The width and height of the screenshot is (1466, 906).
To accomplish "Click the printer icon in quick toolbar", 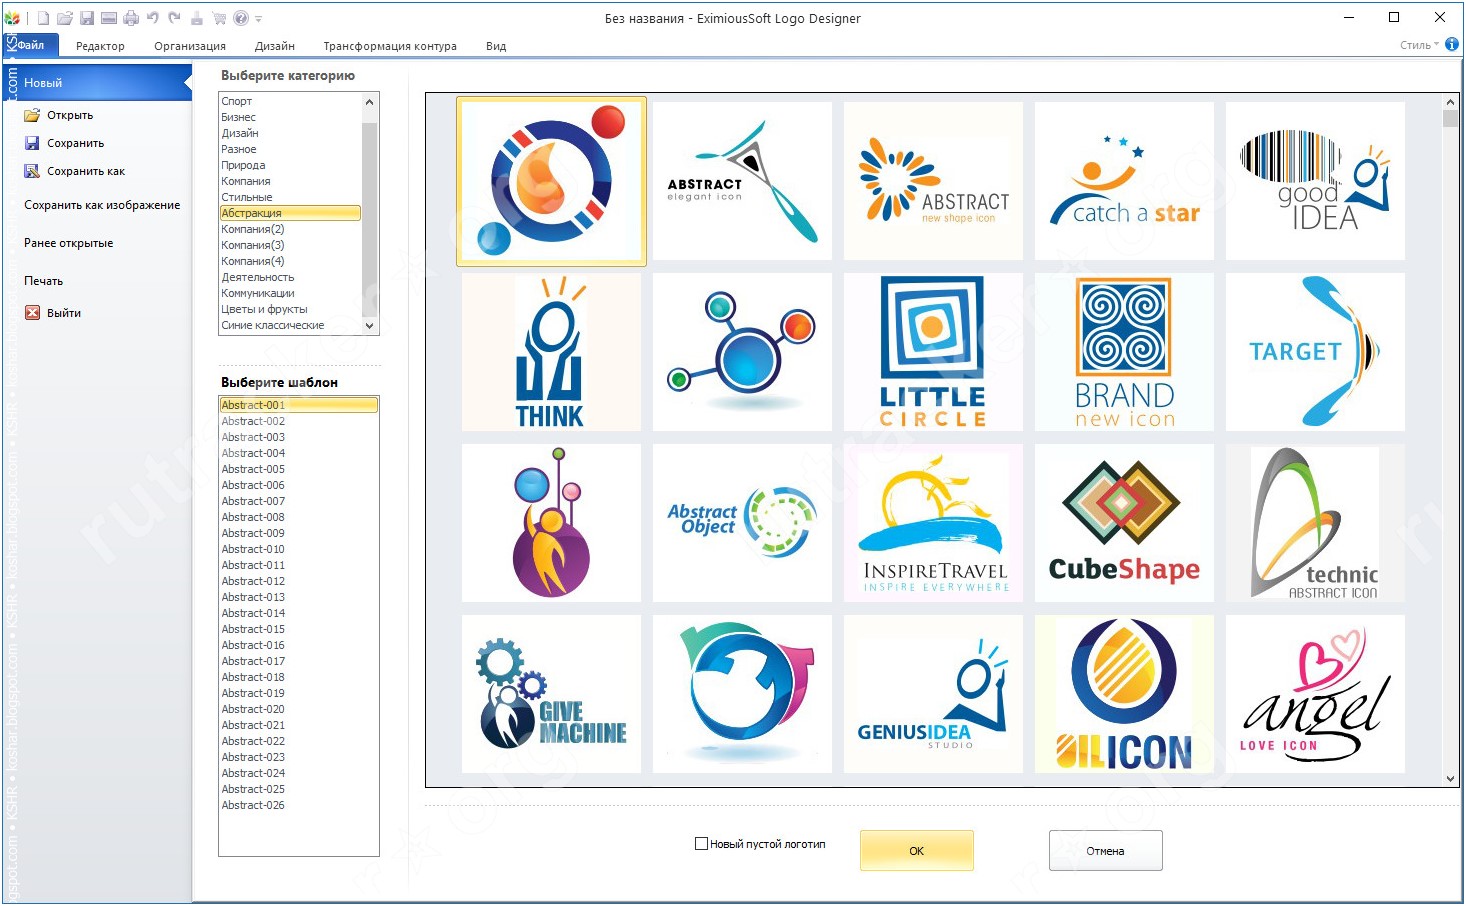I will [131, 18].
